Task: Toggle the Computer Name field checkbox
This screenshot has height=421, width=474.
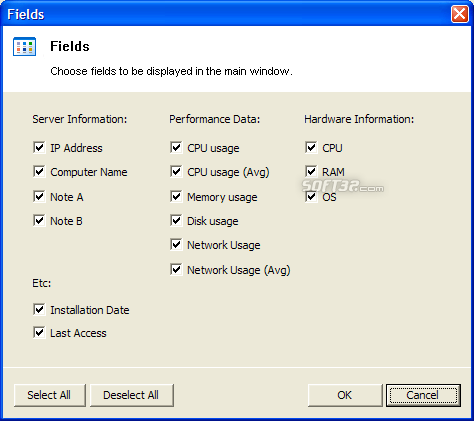Action: [39, 172]
